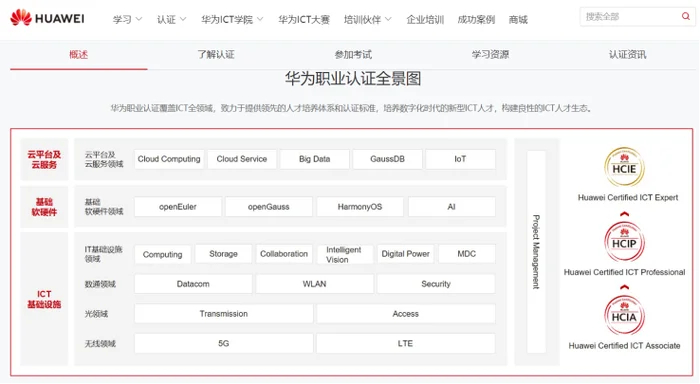Open the WLAN certification

coord(315,284)
